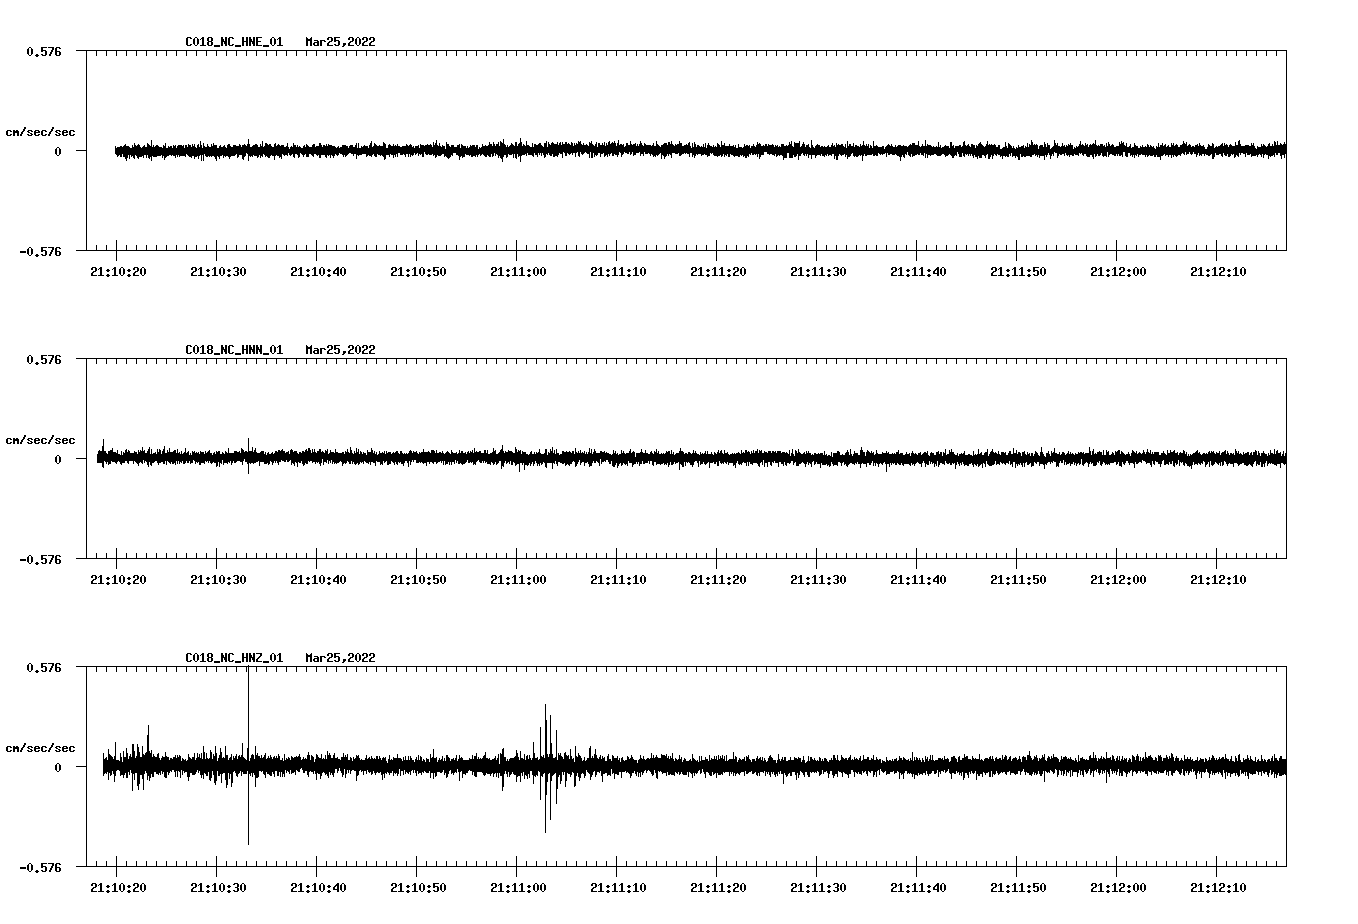Click the zero baseline label of the HNN plot
Viewport: 1358px width, 924px height.
[x=58, y=459]
